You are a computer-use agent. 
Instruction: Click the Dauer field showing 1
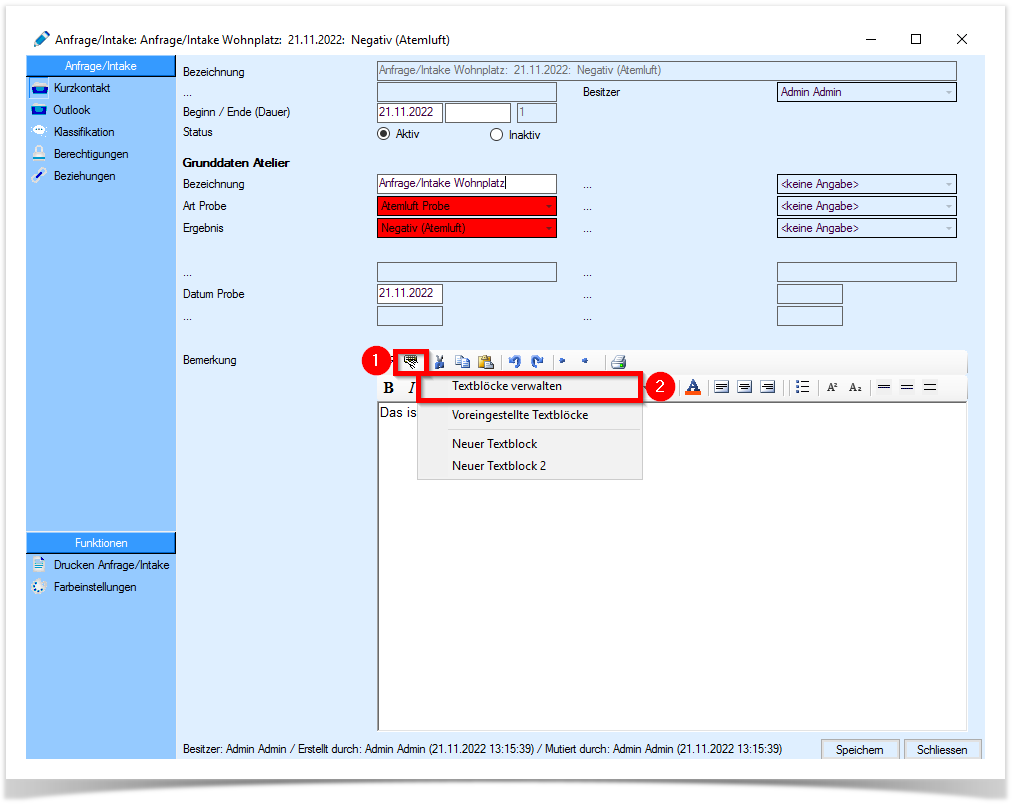(537, 112)
